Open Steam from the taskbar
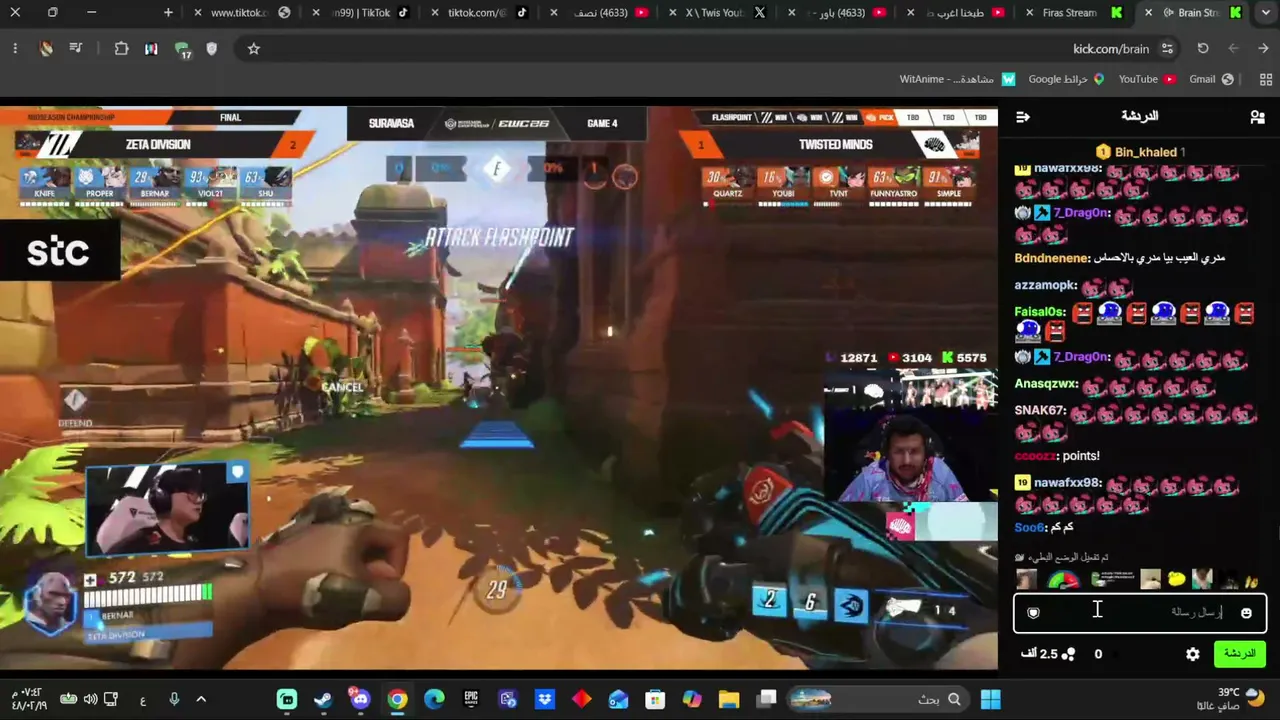This screenshot has width=1280, height=720. click(x=323, y=699)
